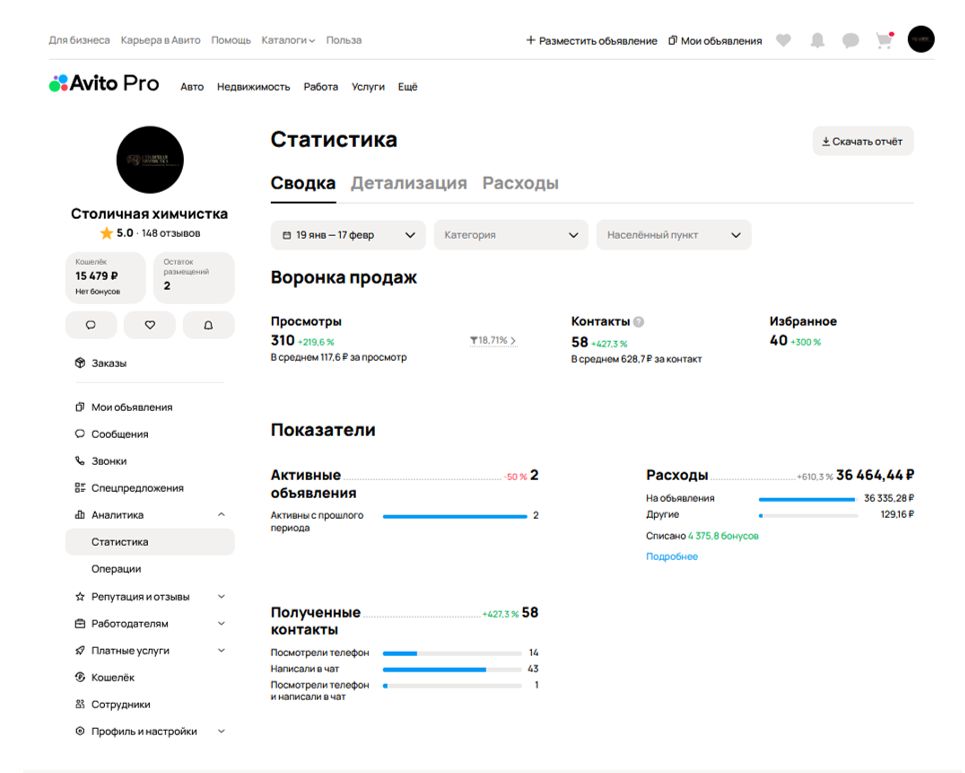Open Мои объявления in top header
965x773 pixels.
click(715, 41)
